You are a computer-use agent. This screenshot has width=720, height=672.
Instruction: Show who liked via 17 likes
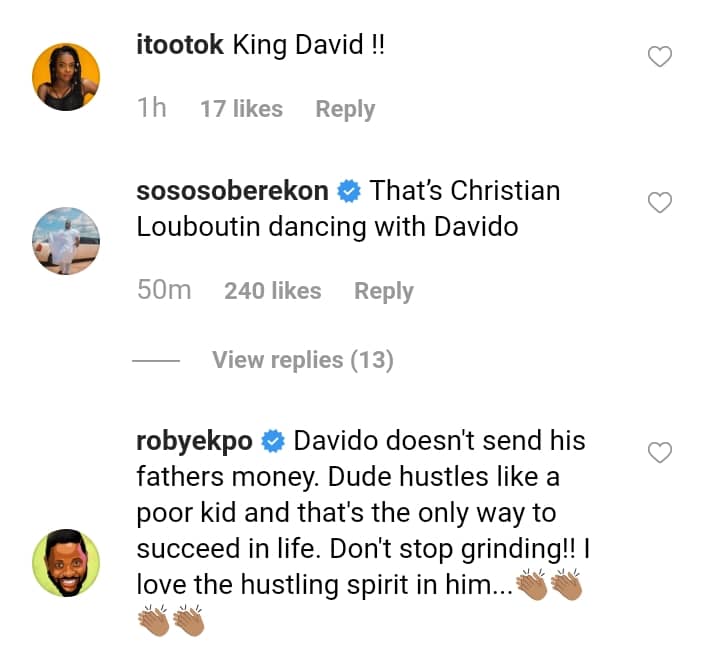pyautogui.click(x=241, y=109)
